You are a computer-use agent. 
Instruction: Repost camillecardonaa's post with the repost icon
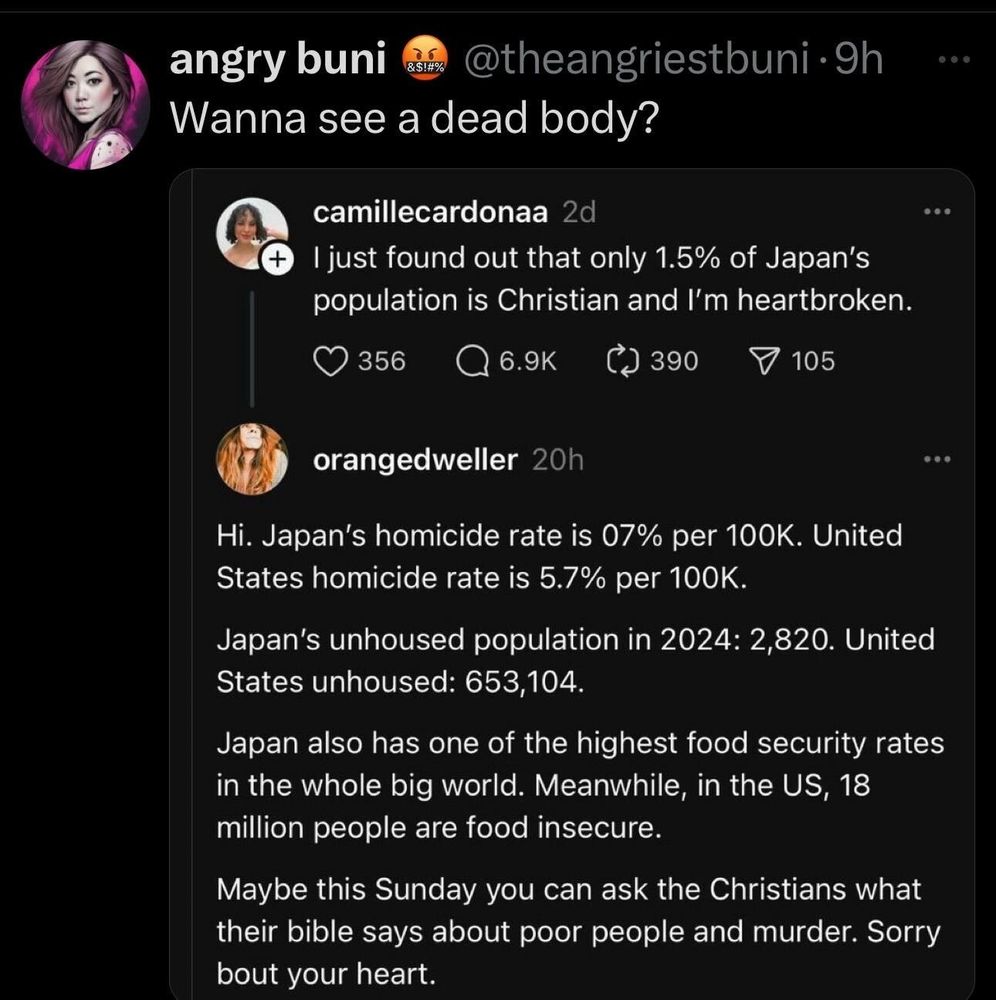tap(622, 360)
